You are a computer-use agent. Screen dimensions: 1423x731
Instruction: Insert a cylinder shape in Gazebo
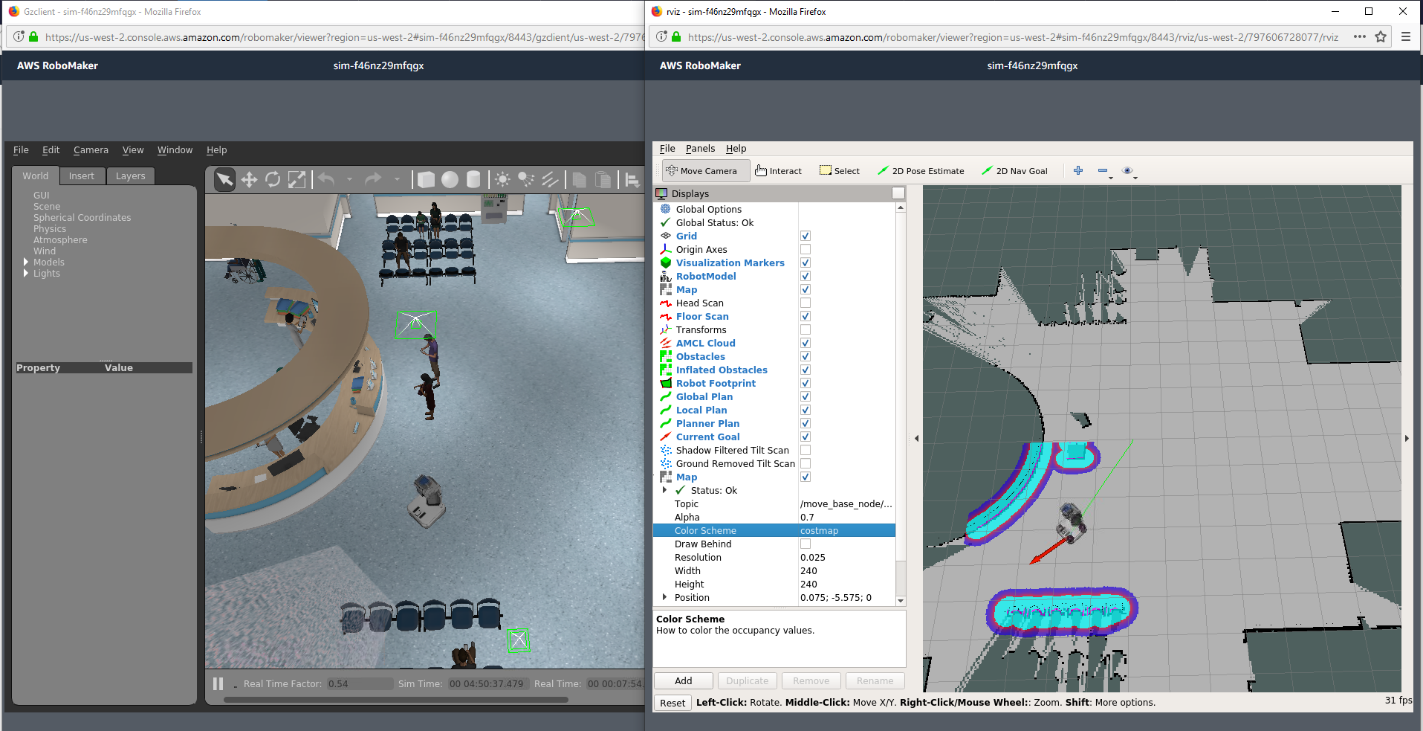coord(474,179)
